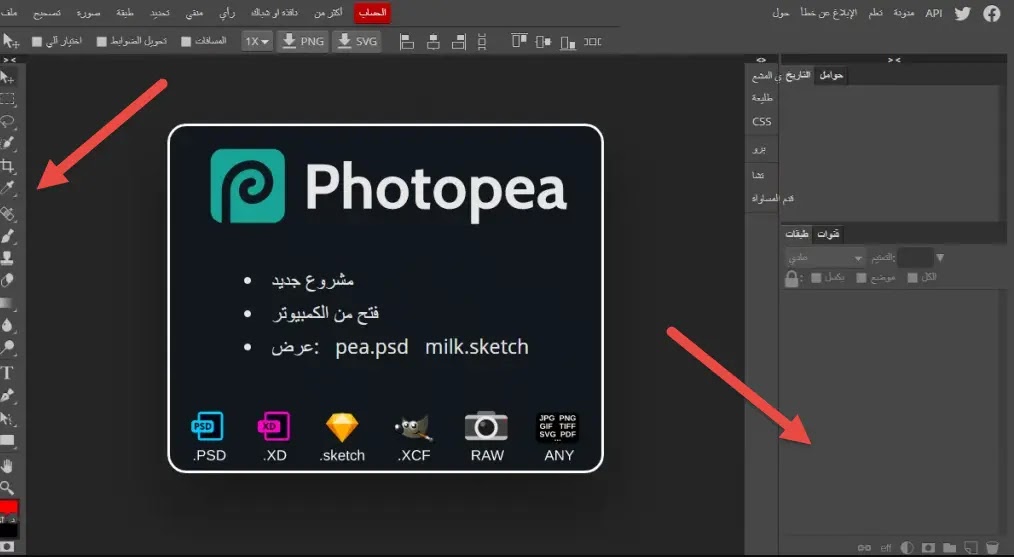Create new layer icon
This screenshot has width=1014, height=557.
click(x=971, y=548)
